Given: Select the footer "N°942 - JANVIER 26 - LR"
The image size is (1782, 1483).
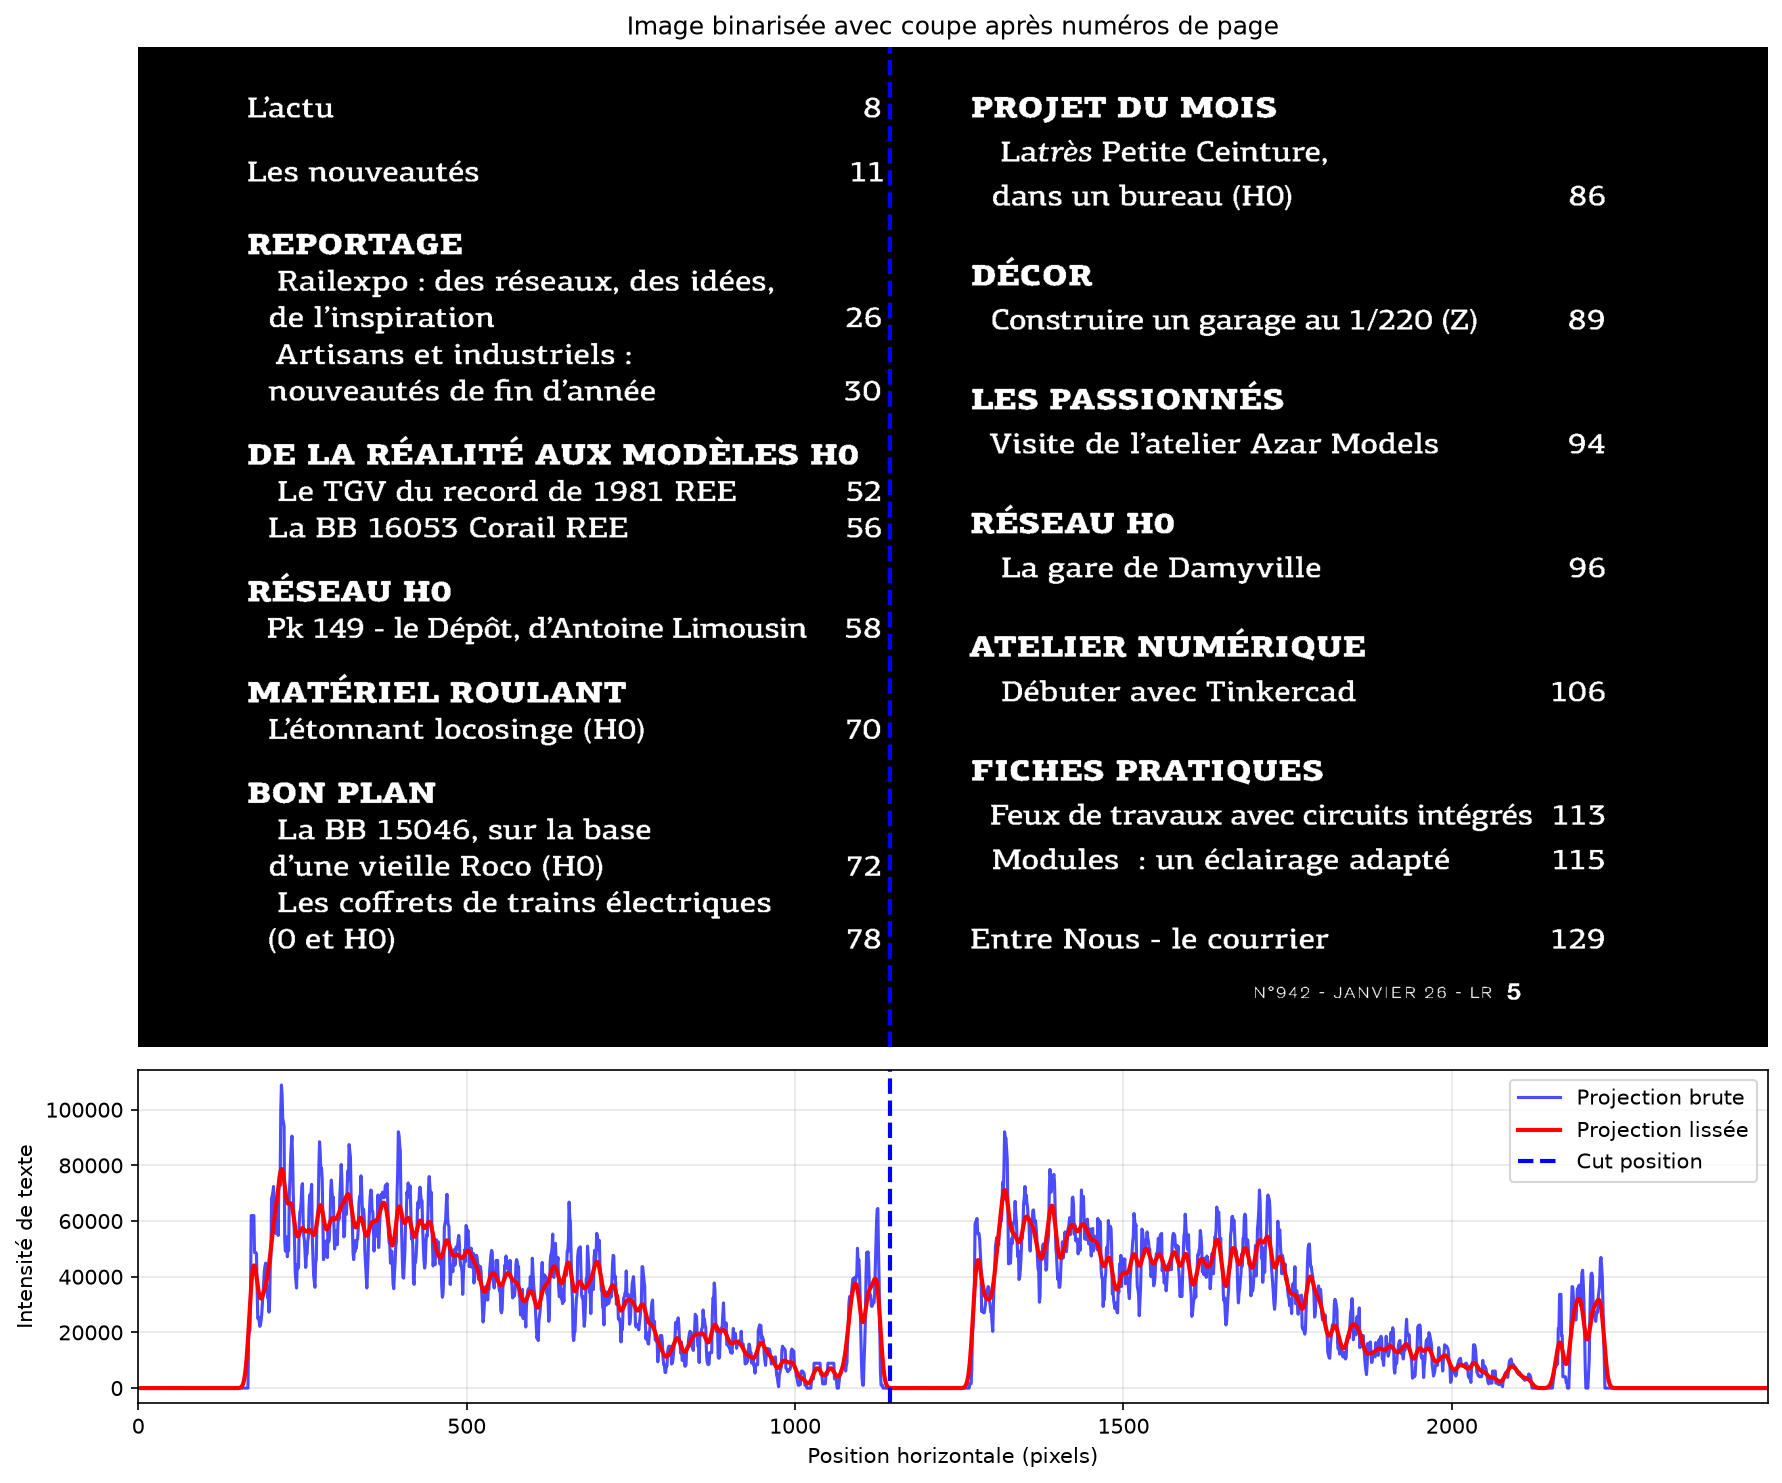Looking at the screenshot, I should (x=1373, y=992).
